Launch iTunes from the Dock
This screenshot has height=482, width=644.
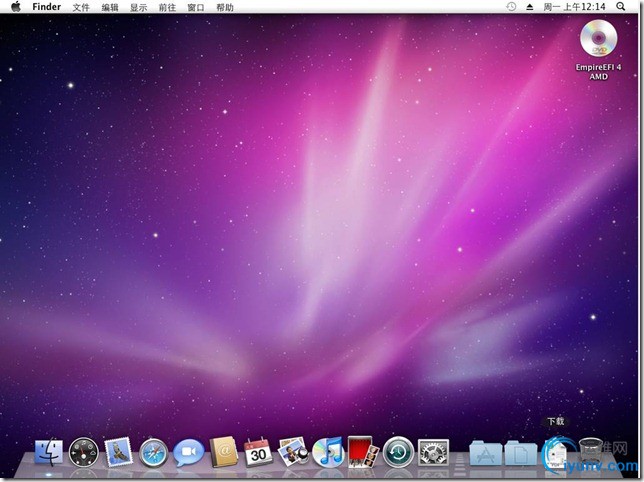[x=327, y=452]
